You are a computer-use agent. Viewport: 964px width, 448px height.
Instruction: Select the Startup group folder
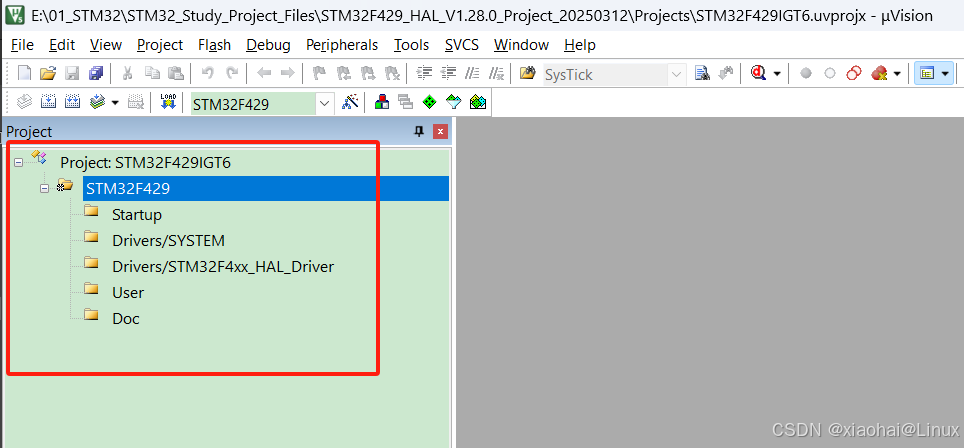[x=136, y=215]
